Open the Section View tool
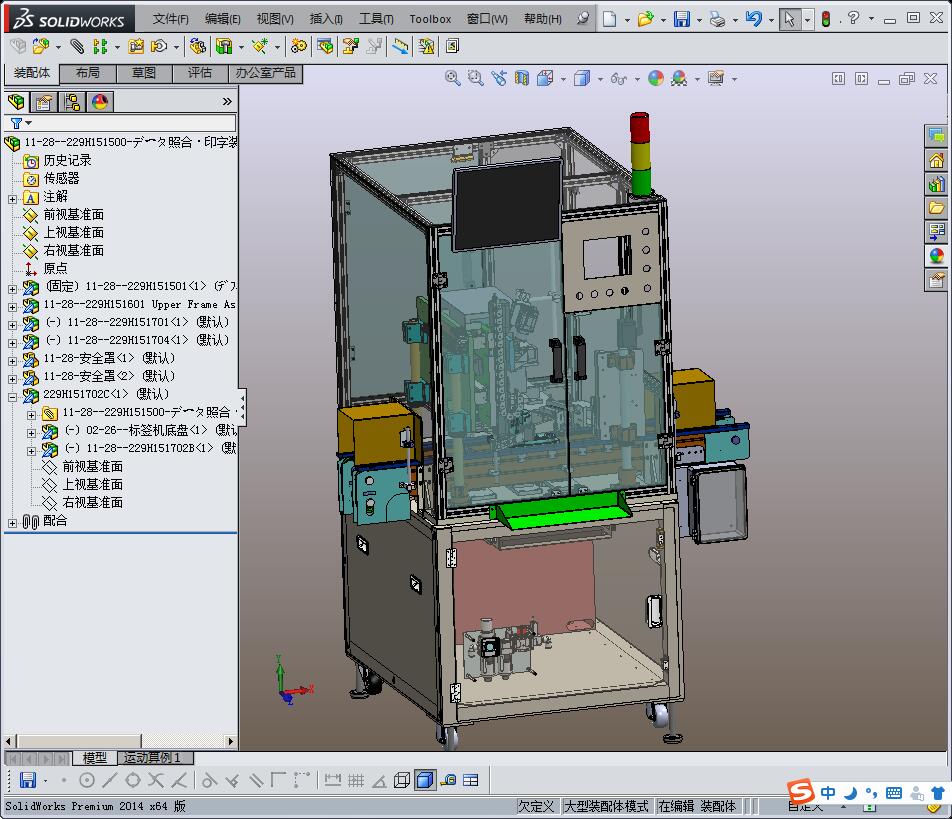 pyautogui.click(x=522, y=78)
